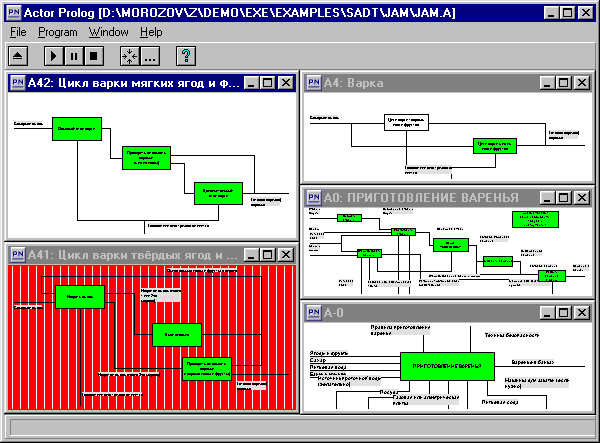Open the Window menu
The width and height of the screenshot is (600, 443).
point(109,32)
